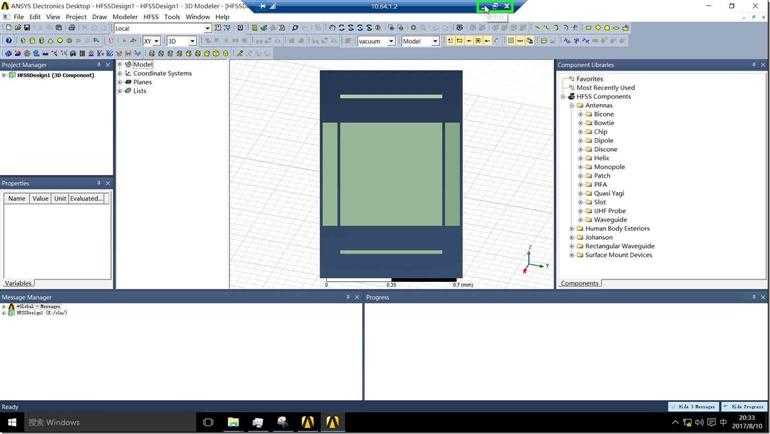Toggle pin on Progress panel
The height and width of the screenshot is (434, 770).
pyautogui.click(x=754, y=297)
